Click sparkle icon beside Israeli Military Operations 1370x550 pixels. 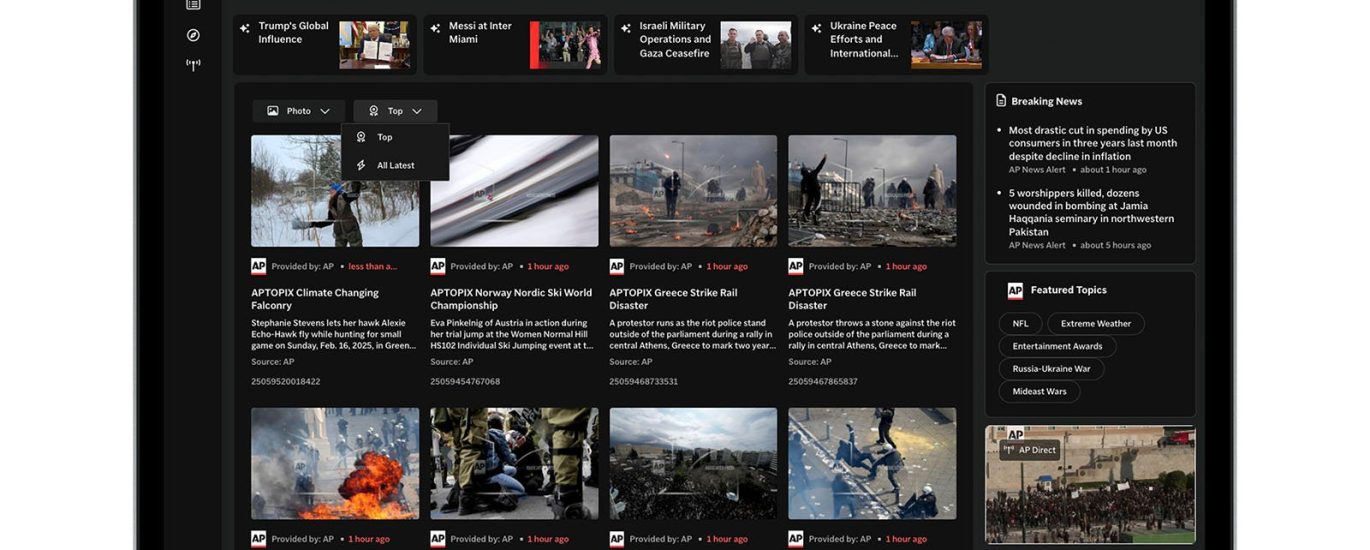click(626, 28)
